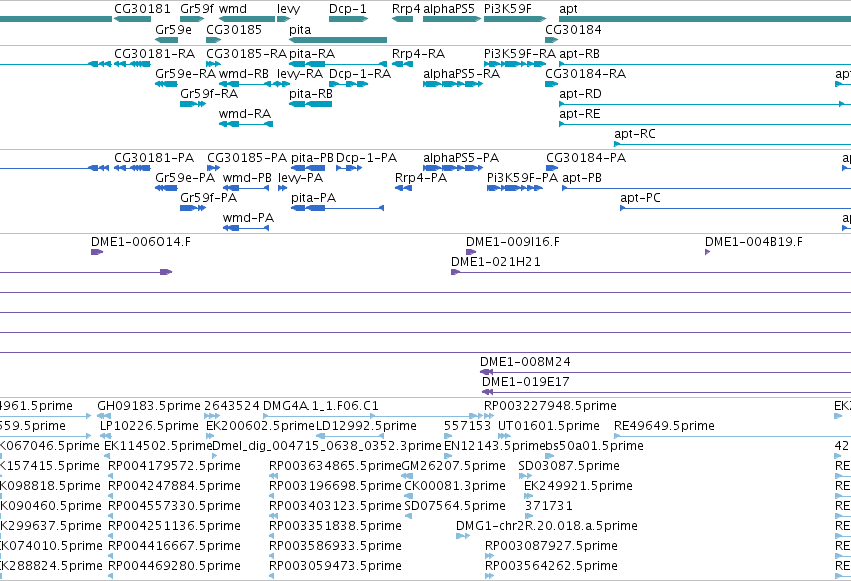Select transcript pita-RA
Image resolution: width=851 pixels, height=581 pixels.
pos(312,54)
